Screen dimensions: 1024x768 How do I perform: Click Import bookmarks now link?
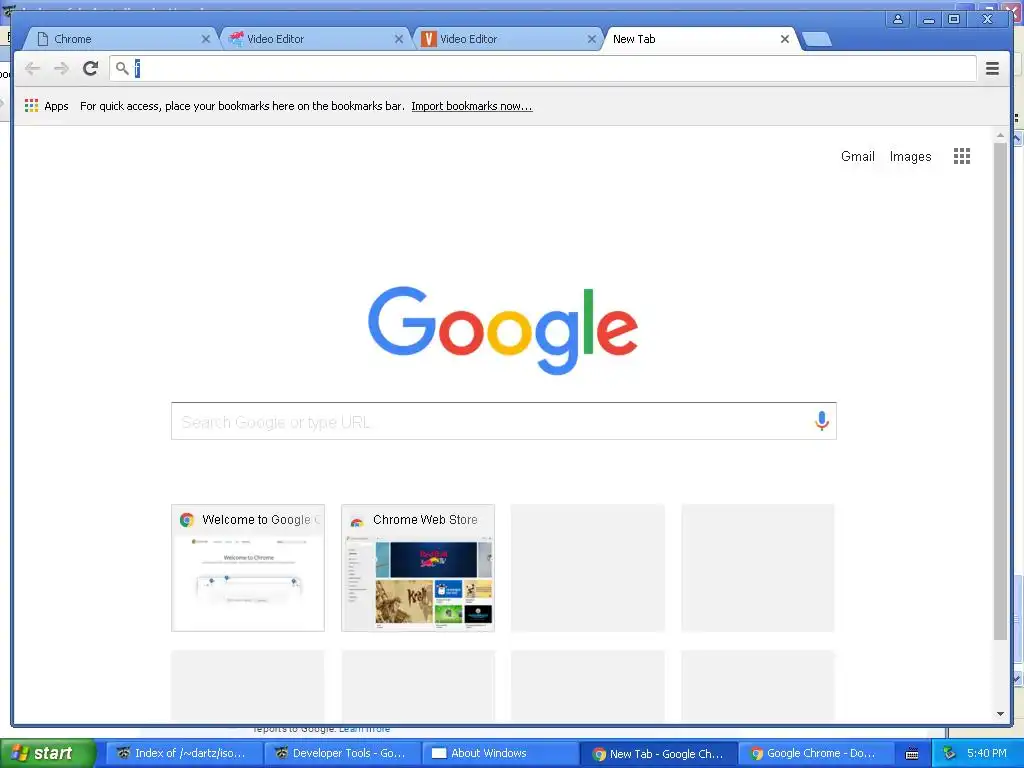[472, 106]
